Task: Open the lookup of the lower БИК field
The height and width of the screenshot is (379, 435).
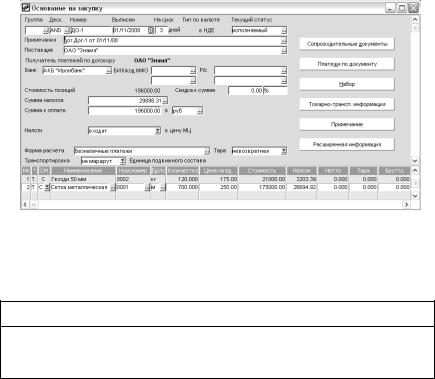Action: 193,81
